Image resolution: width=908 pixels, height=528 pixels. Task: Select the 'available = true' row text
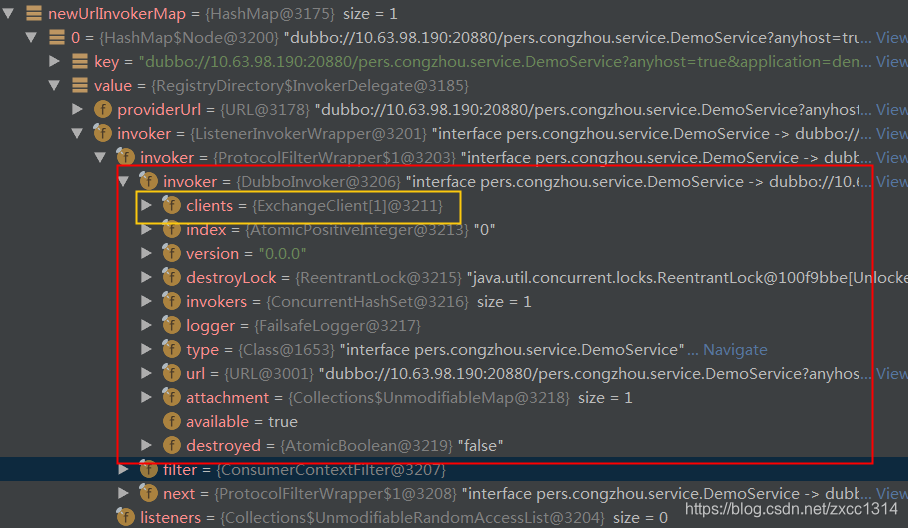(x=241, y=421)
